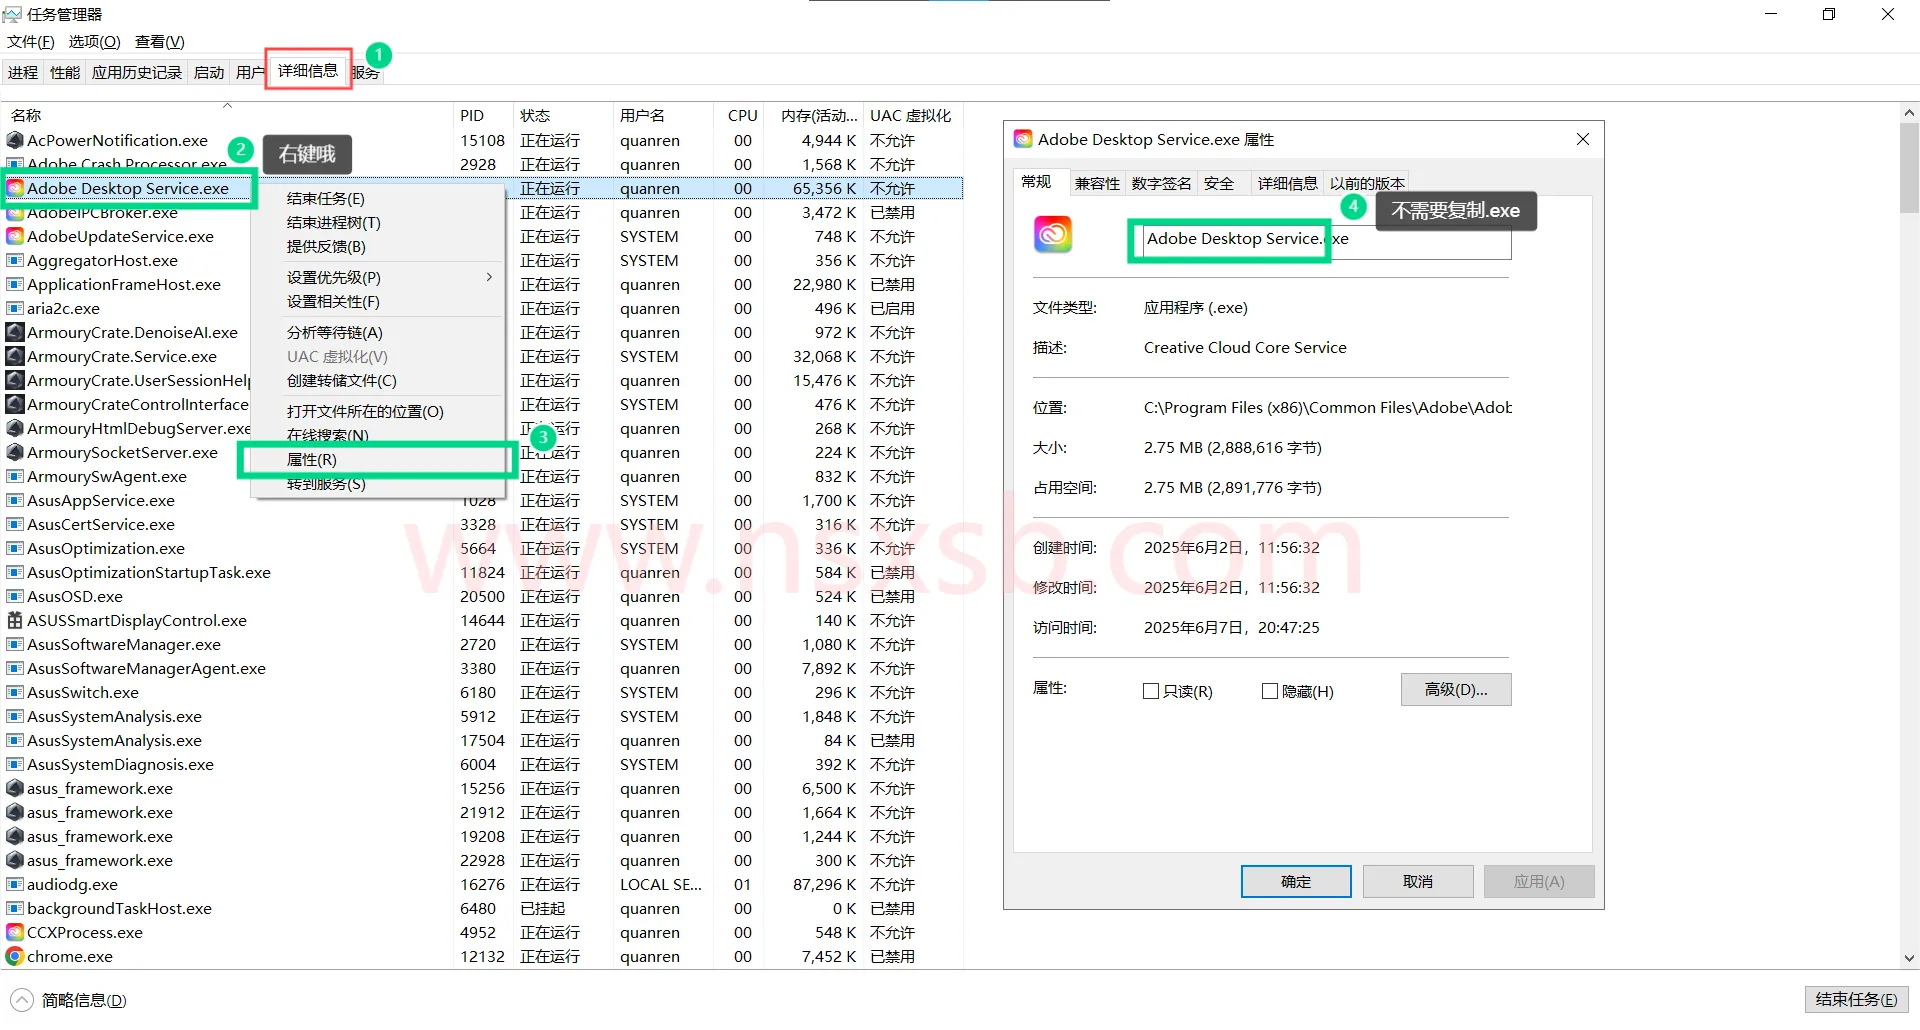Viewport: 1920px width, 1030px height.
Task: Sort by the UAC 虚拟化 column header
Action: click(x=912, y=115)
